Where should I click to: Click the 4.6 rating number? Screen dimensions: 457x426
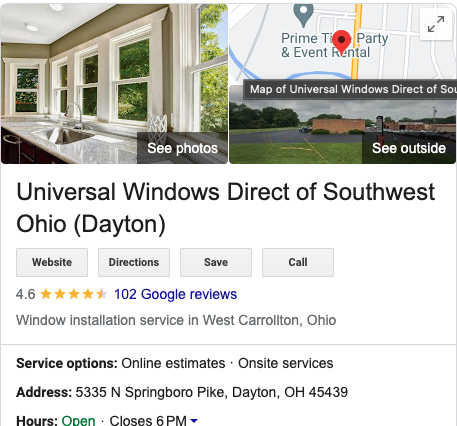click(25, 294)
